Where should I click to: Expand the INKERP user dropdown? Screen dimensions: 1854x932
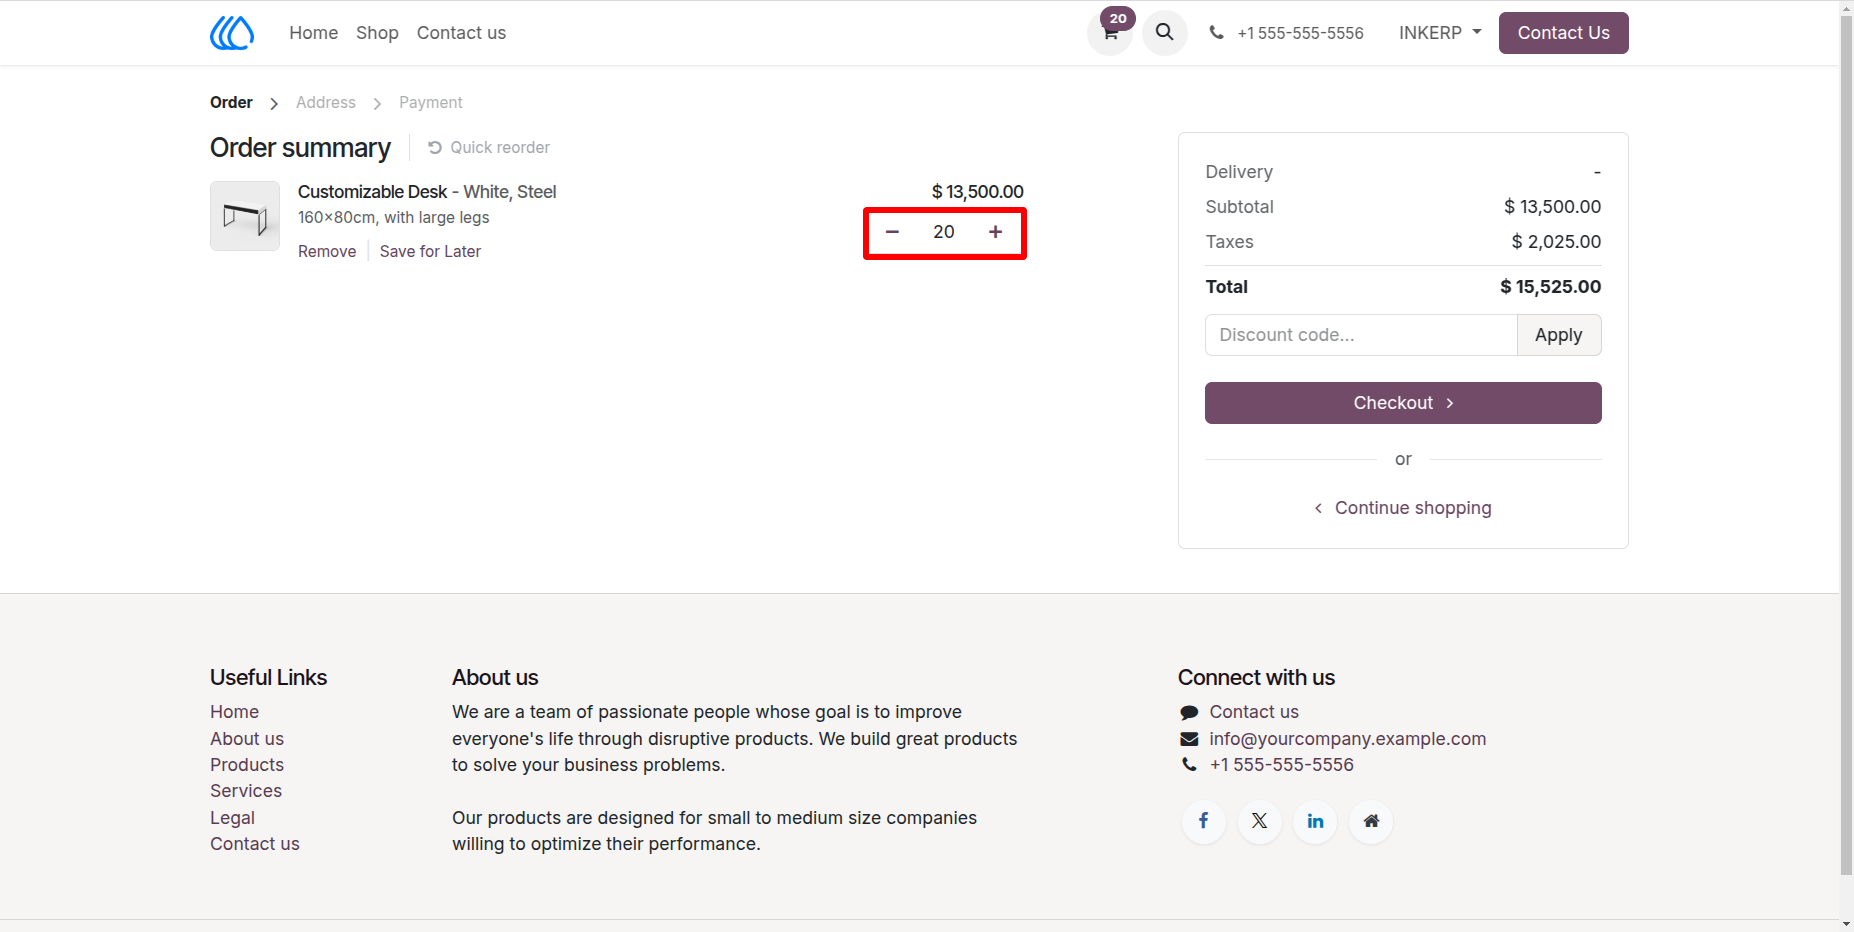[1440, 33]
